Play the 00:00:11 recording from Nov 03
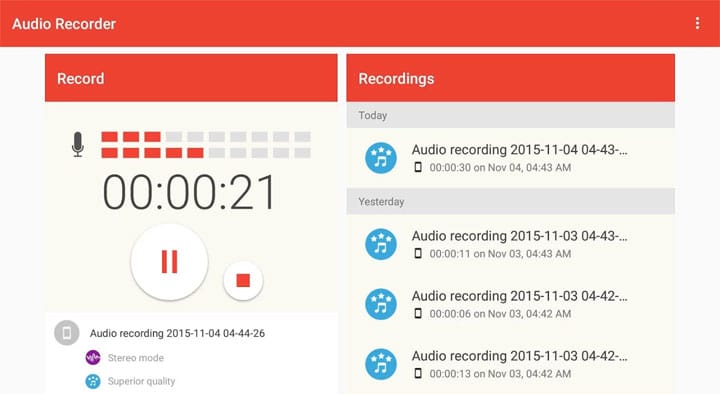Screen dimensions: 720x394 pyautogui.click(x=511, y=244)
